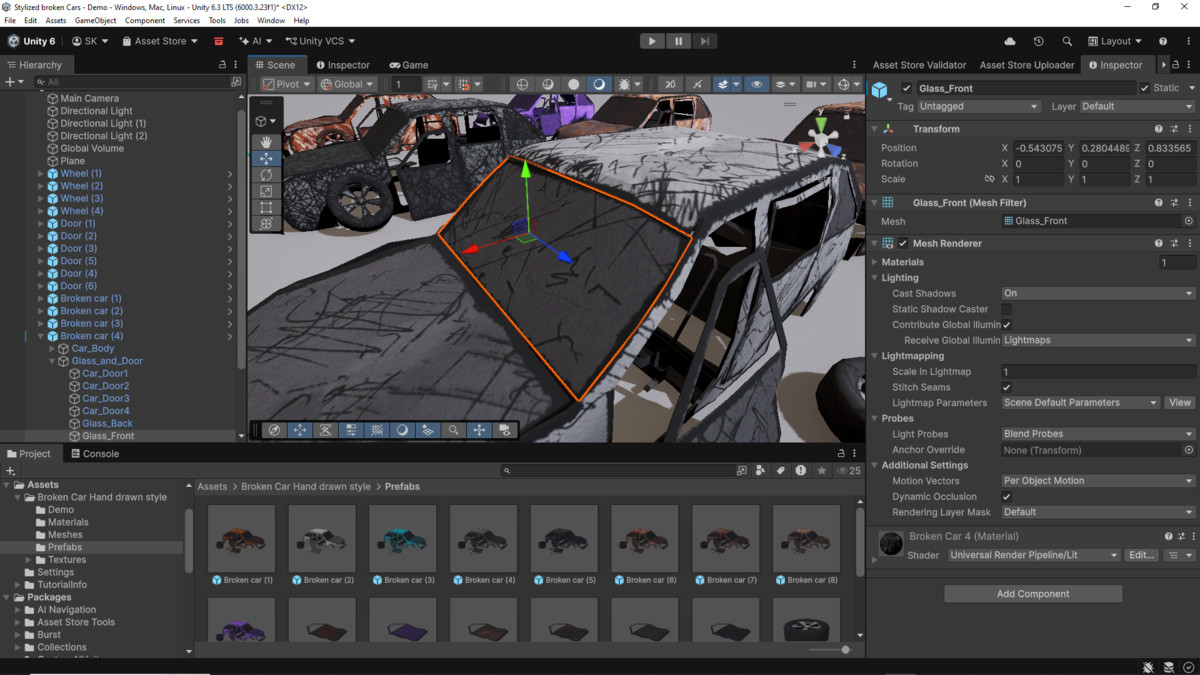Click the magnifier icon in bottom scene overlay

coord(453,430)
